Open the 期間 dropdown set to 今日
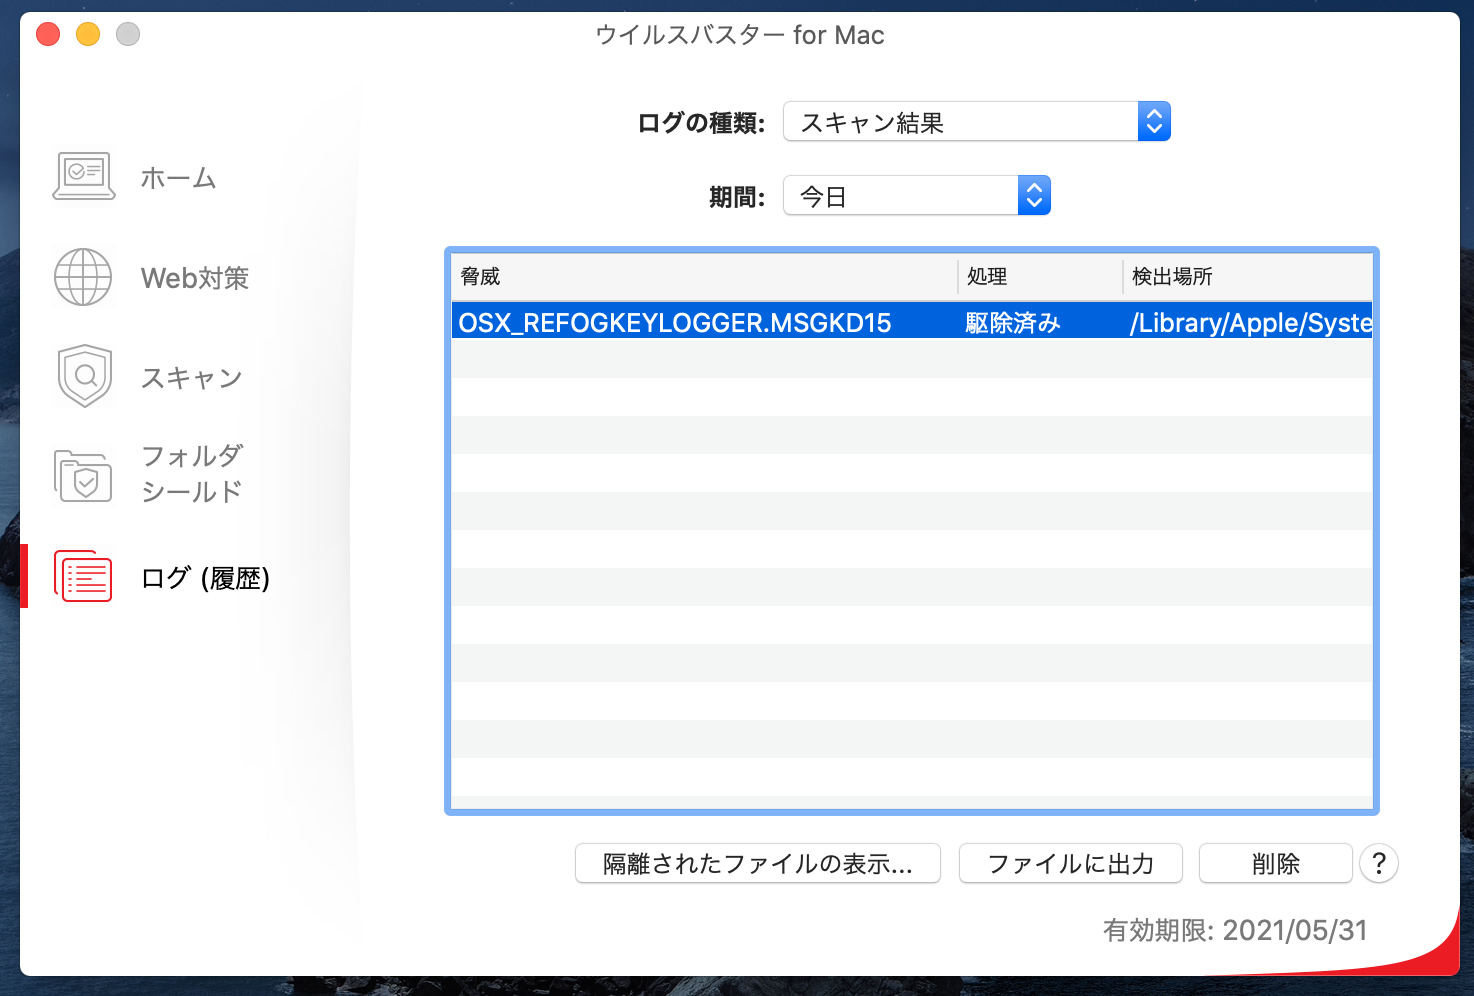The width and height of the screenshot is (1474, 996). click(916, 196)
